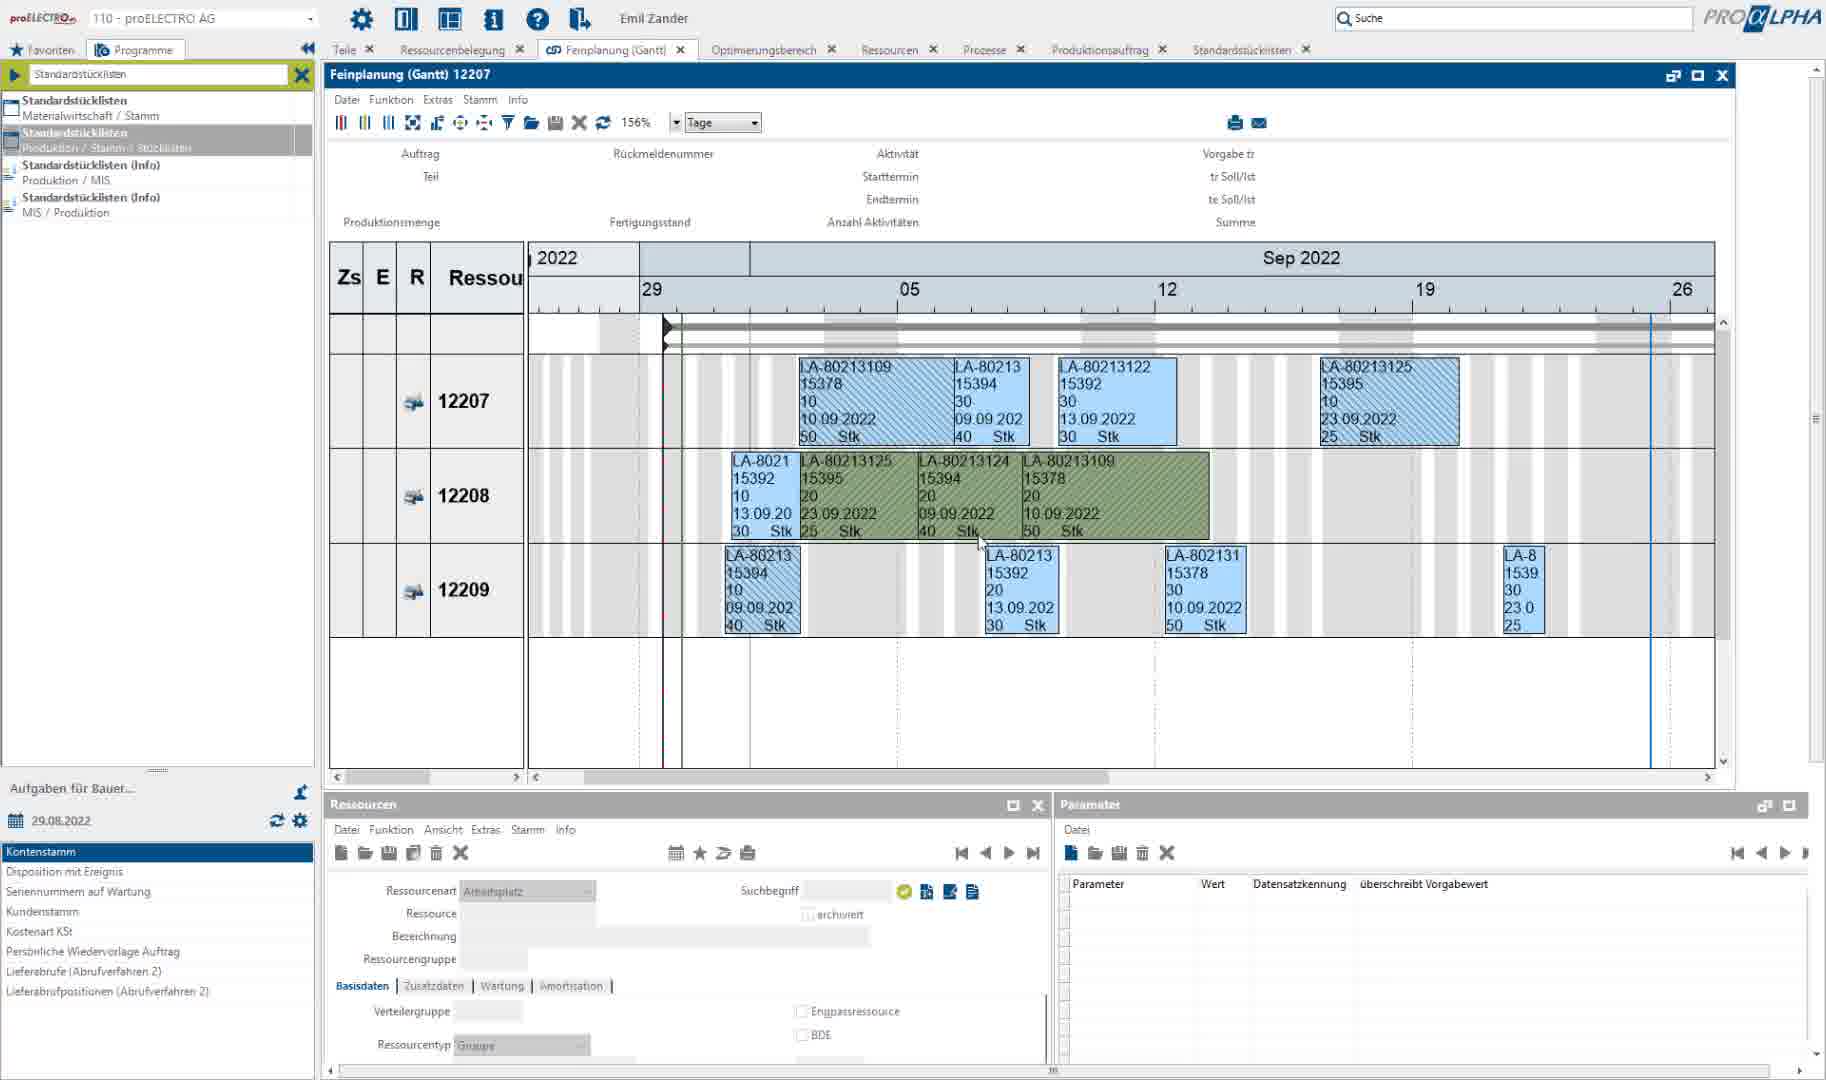The height and width of the screenshot is (1080, 1826).
Task: Switch to Favoriten tab
Action: [42, 50]
